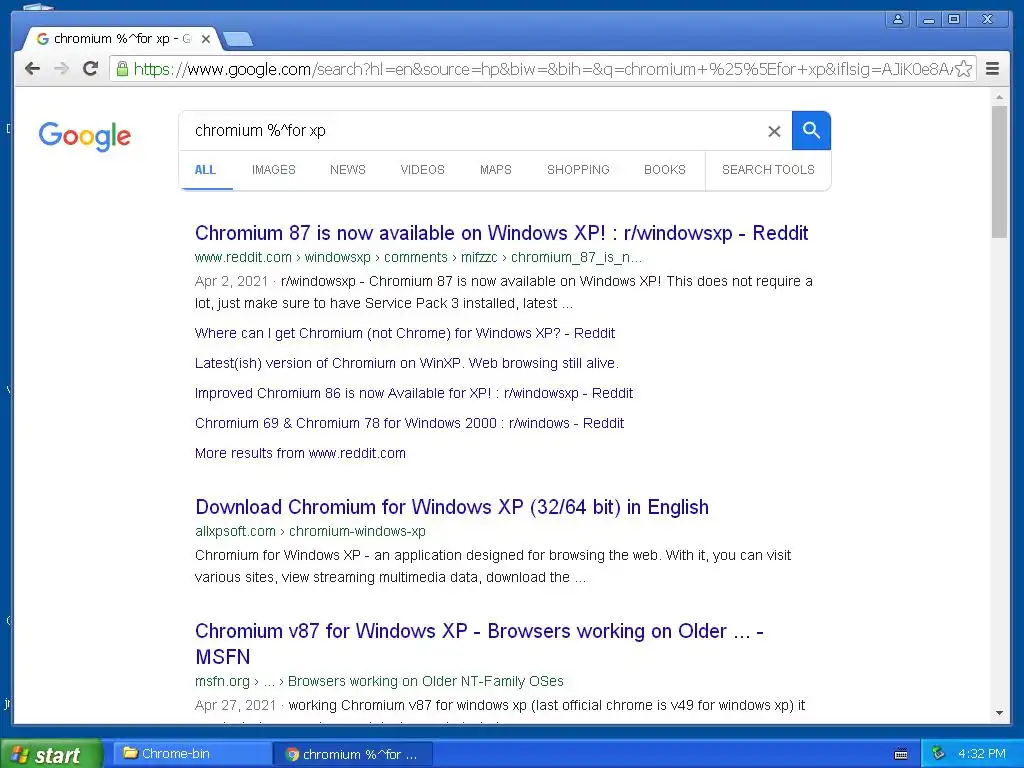This screenshot has width=1024, height=768.
Task: Open Chromium 87 now available Reddit result
Action: (x=501, y=233)
